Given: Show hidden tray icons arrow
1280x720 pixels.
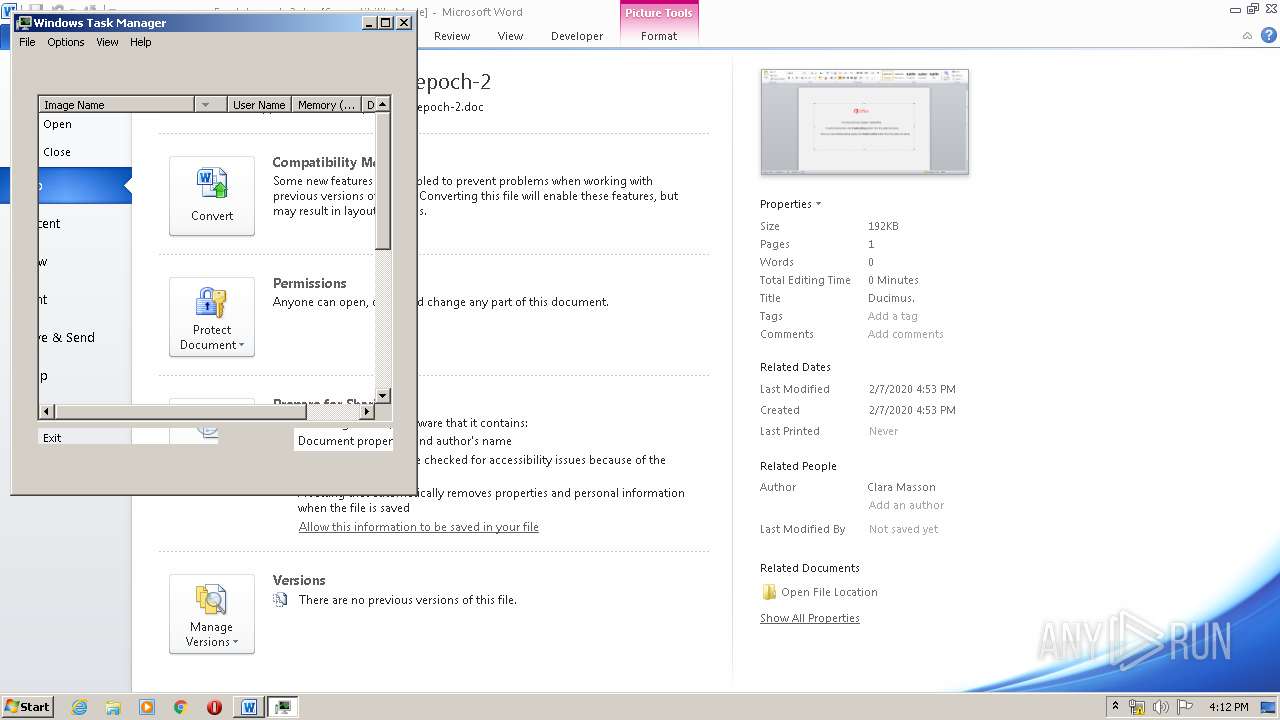Looking at the screenshot, I should pos(1116,707).
